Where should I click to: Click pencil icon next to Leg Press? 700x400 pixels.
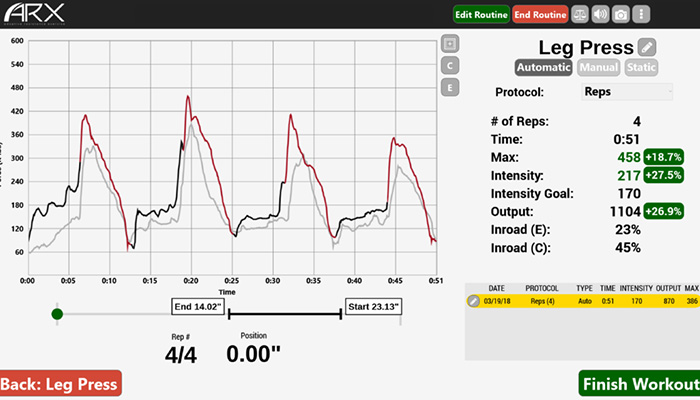[647, 47]
